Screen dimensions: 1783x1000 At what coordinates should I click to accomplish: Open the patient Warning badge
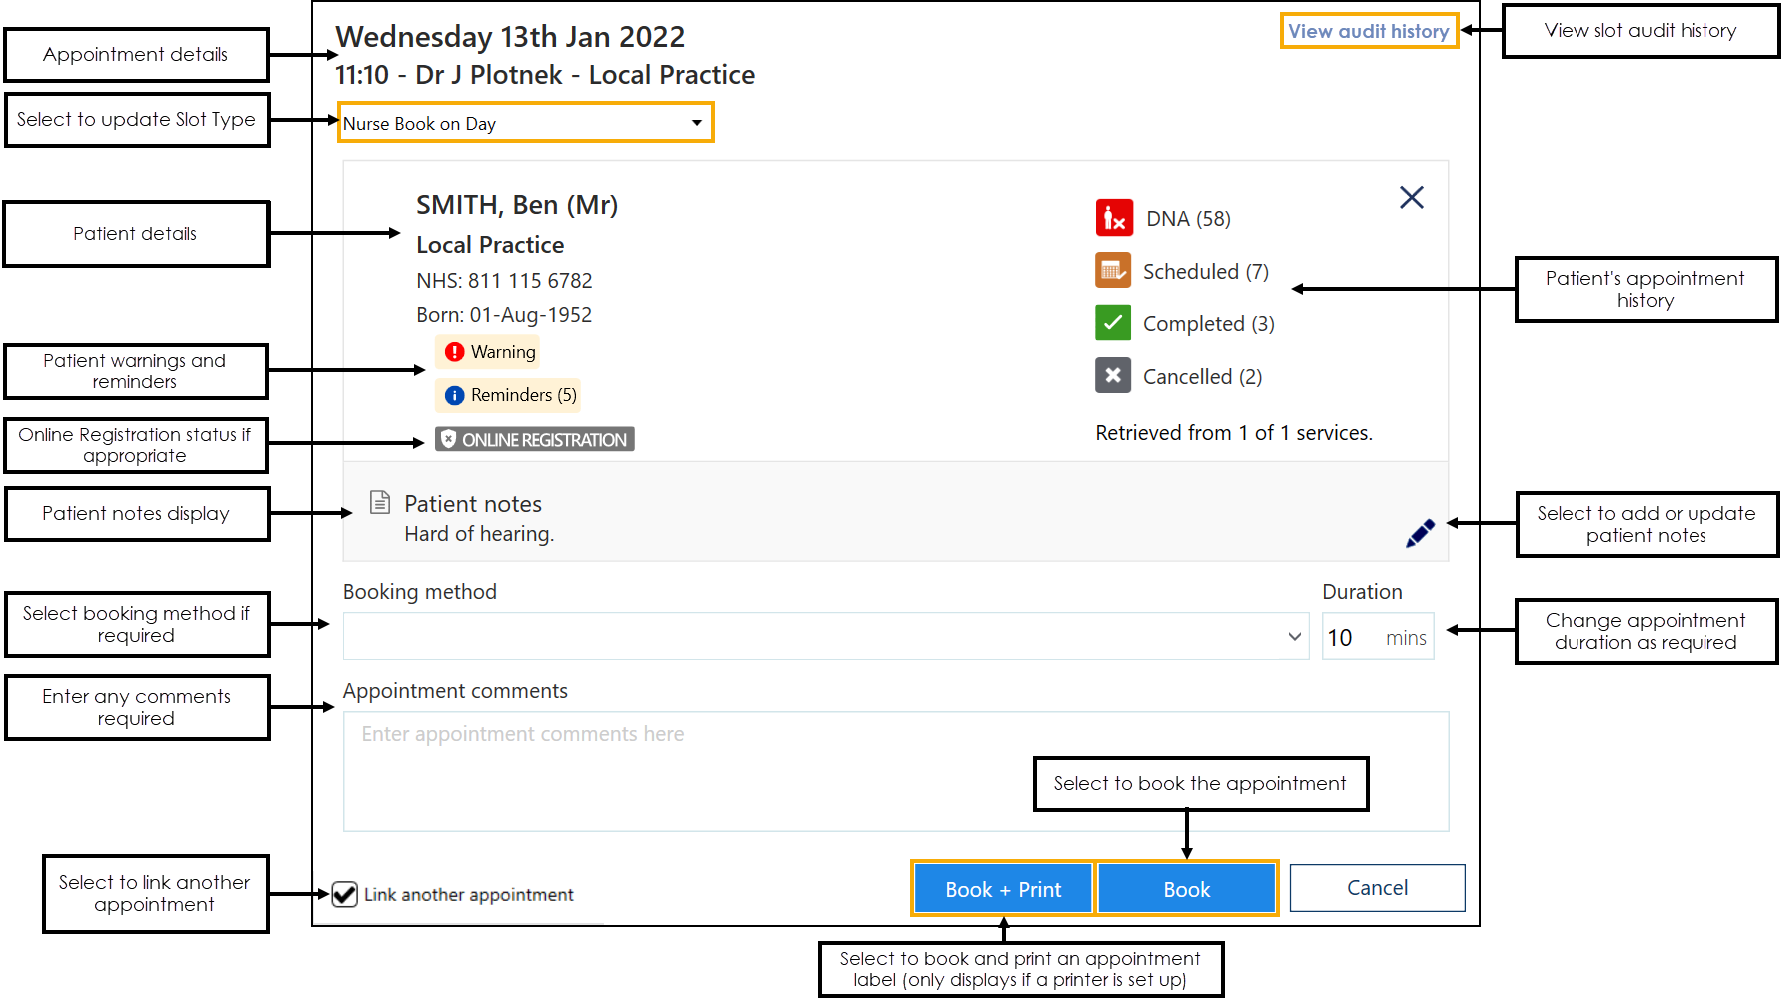[490, 352]
